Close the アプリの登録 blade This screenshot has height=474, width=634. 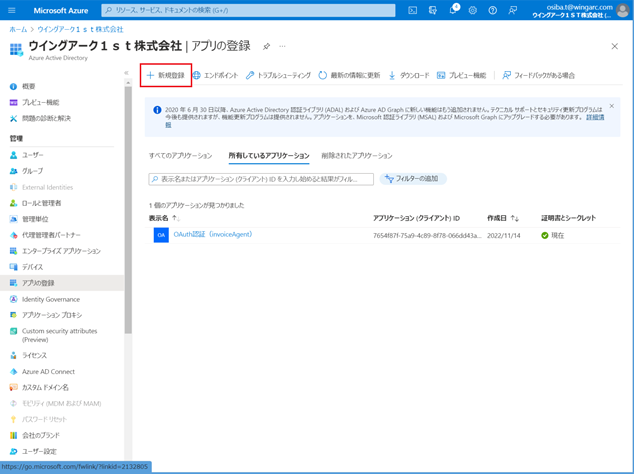(615, 47)
